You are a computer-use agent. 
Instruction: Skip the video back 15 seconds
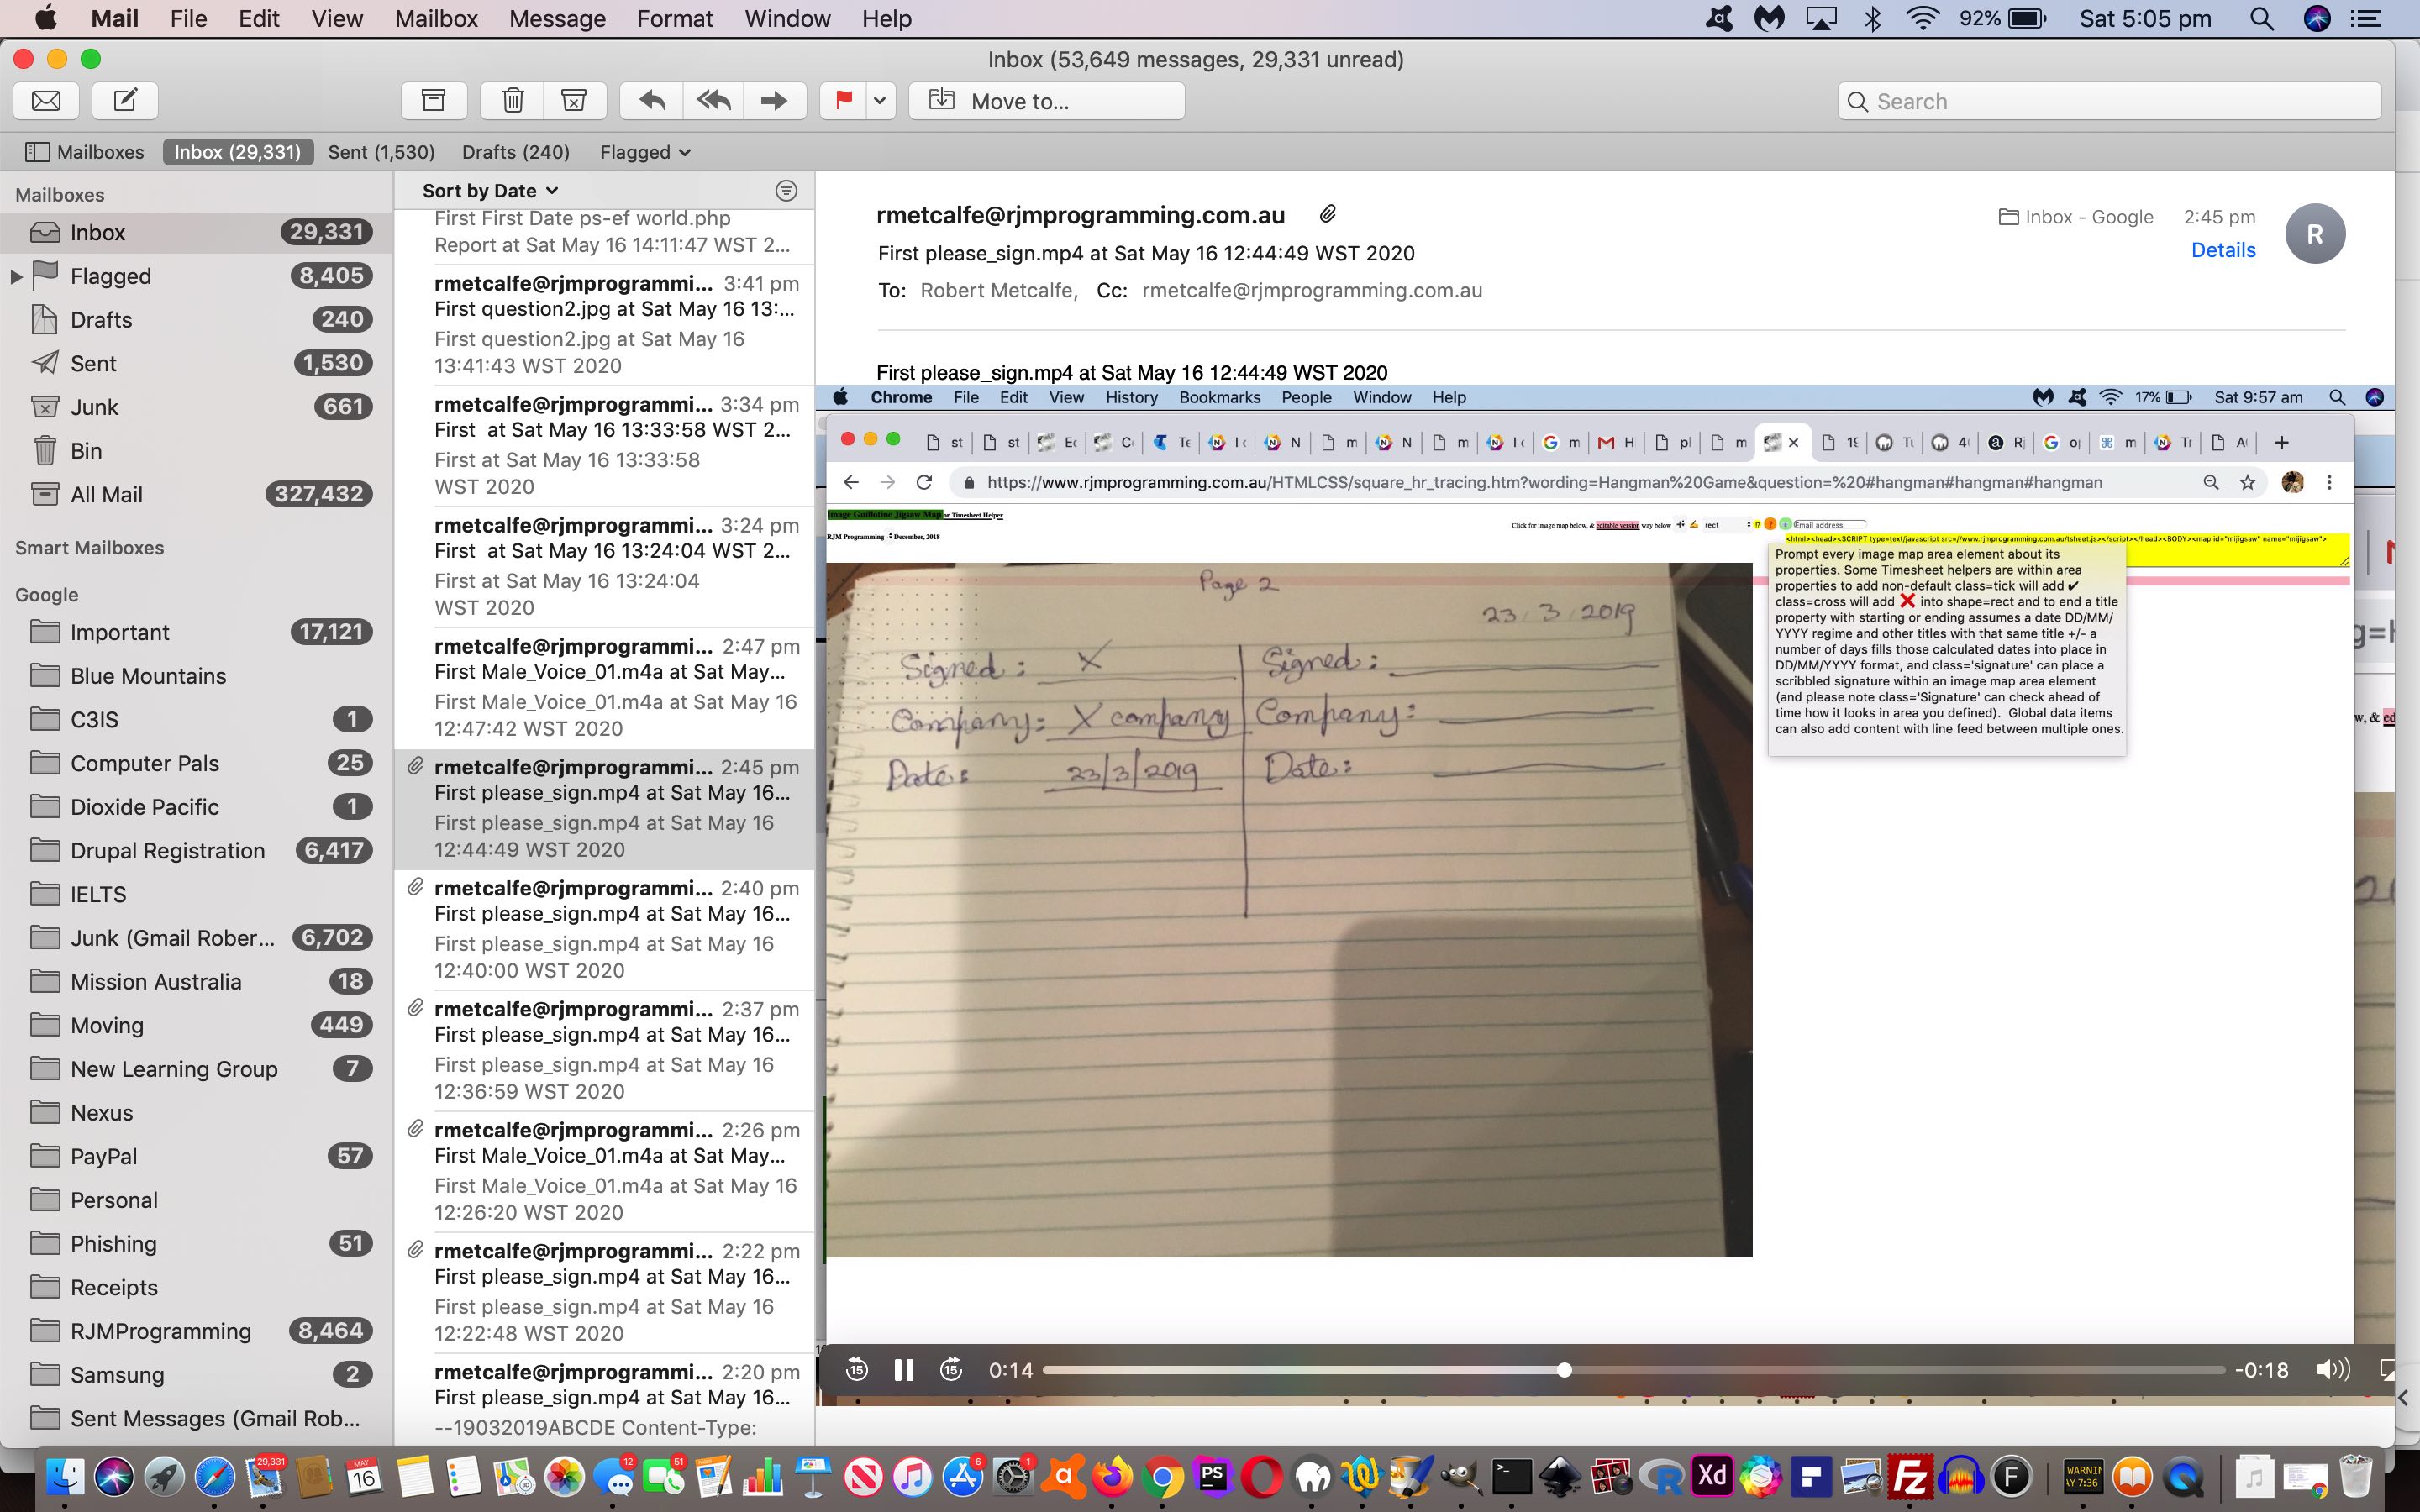click(858, 1369)
